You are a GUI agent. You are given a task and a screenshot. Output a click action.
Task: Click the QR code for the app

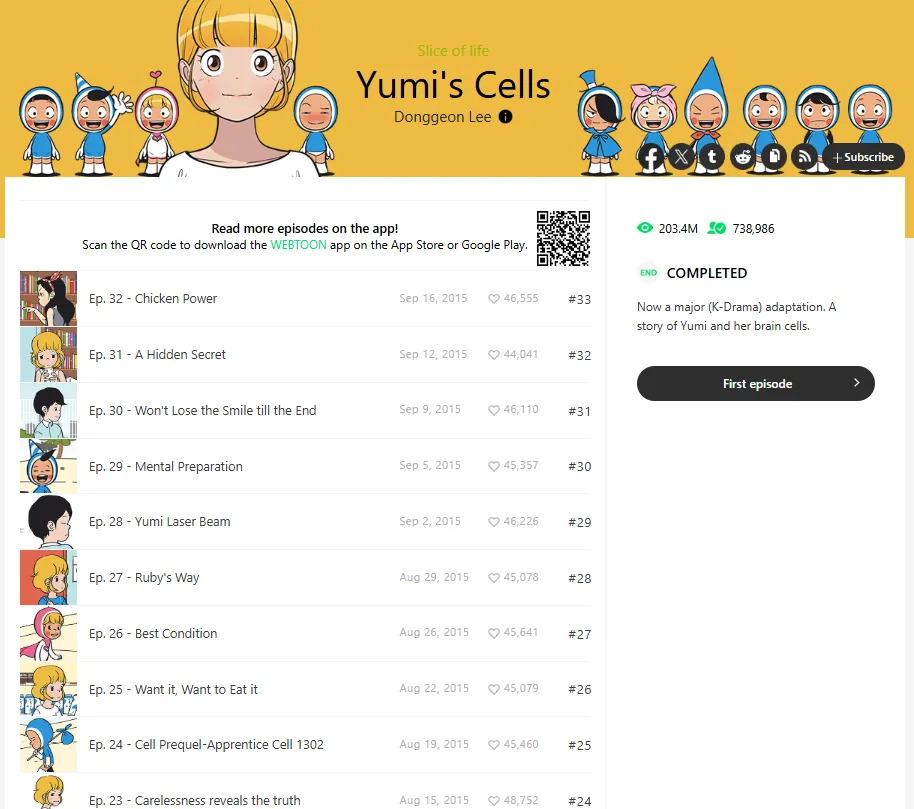tap(563, 238)
